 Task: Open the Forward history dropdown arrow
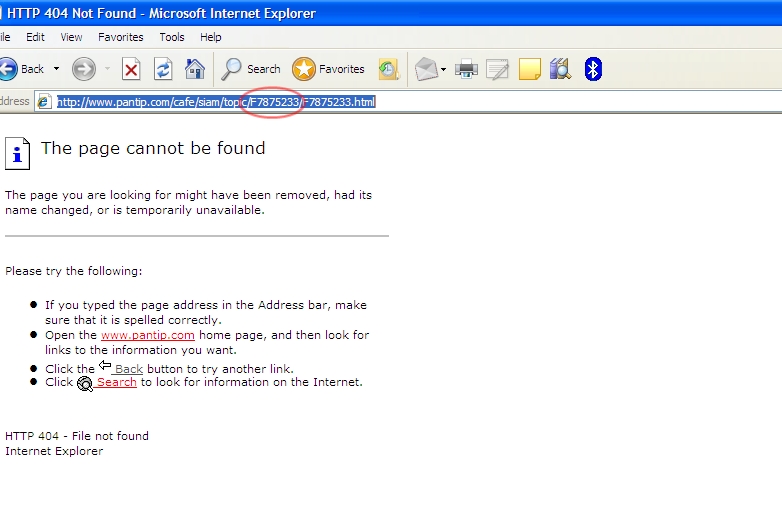tap(107, 69)
